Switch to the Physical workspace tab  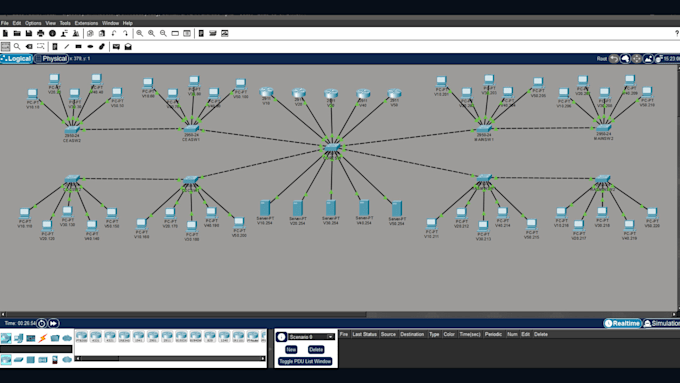51,59
